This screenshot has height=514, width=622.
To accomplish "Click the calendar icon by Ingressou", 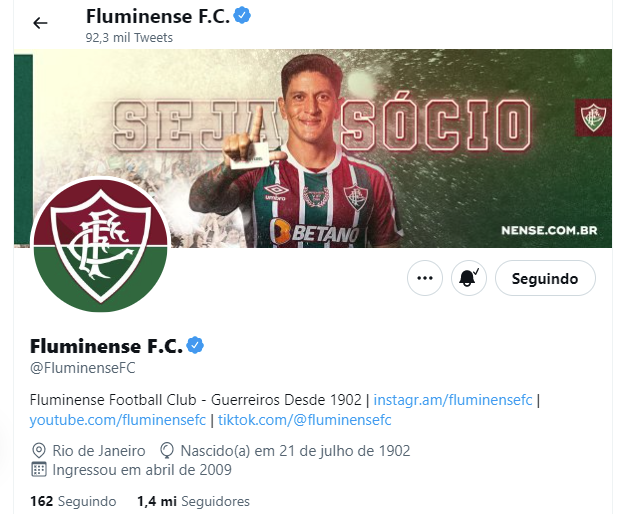I will coord(38,470).
